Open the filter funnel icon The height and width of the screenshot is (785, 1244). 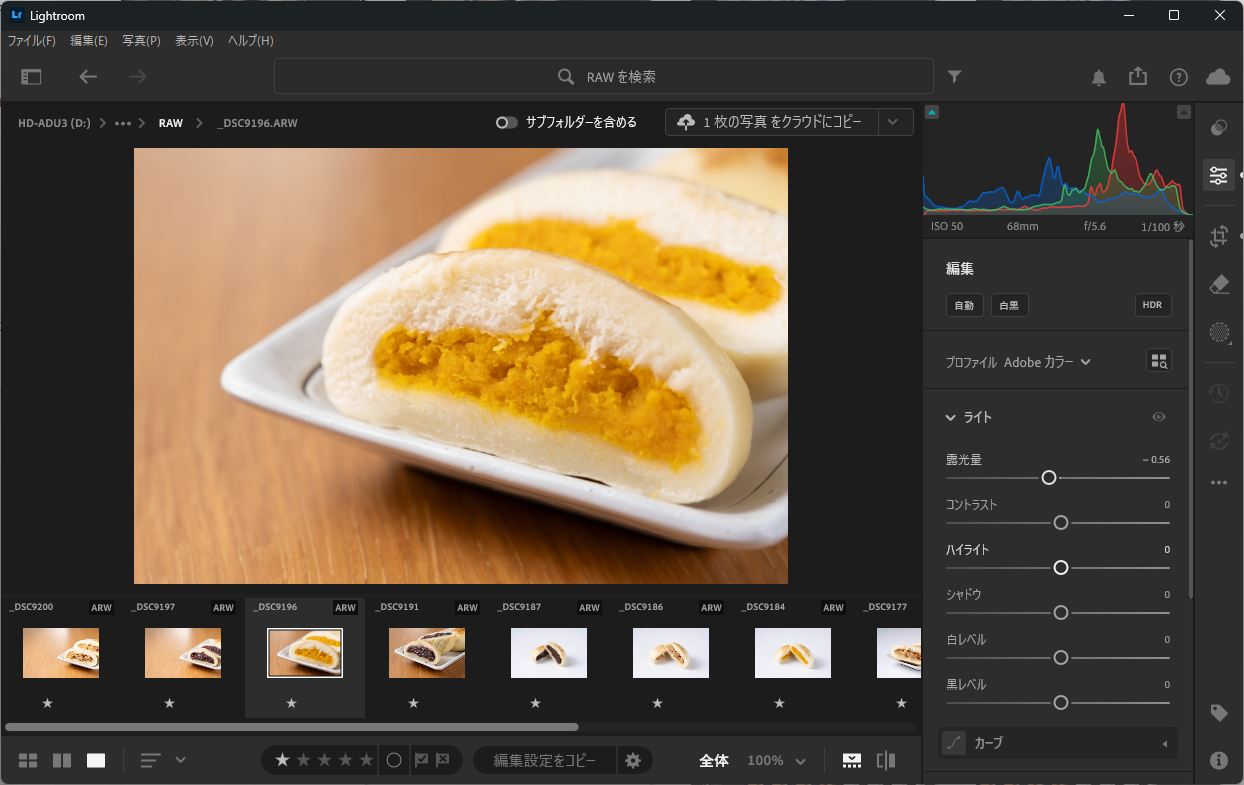click(955, 77)
